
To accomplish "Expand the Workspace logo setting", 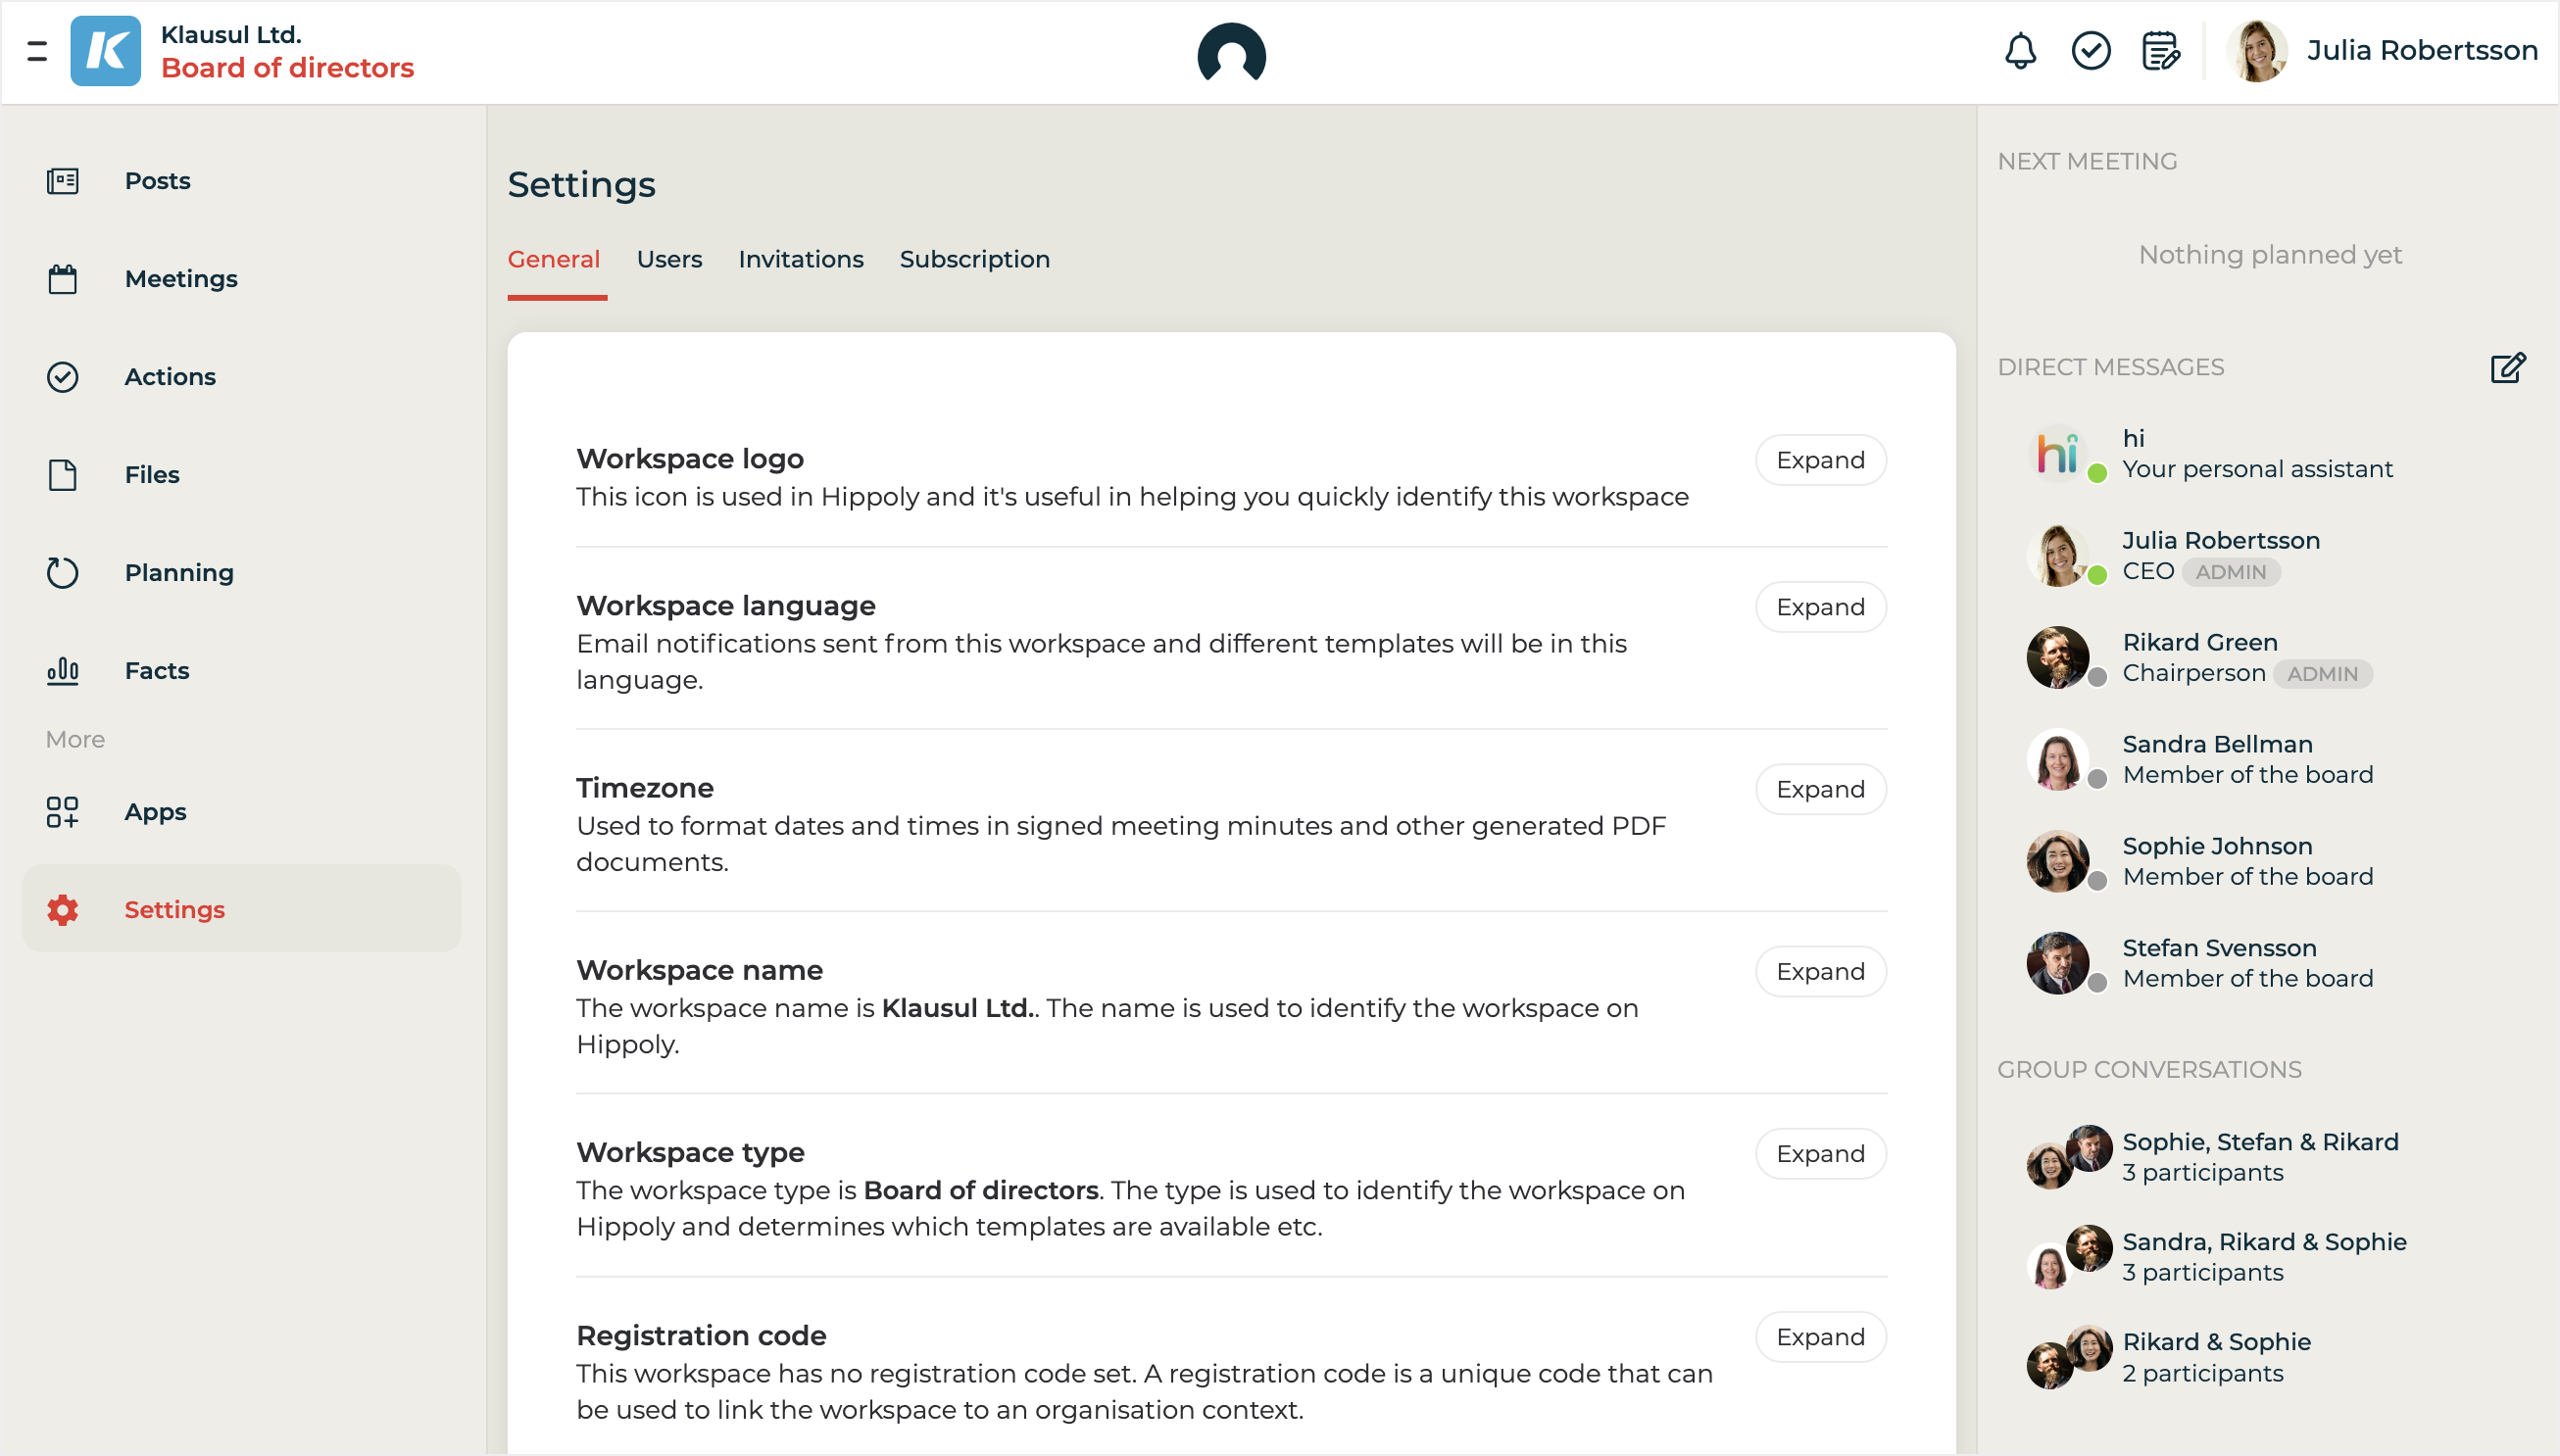I will [1820, 460].
